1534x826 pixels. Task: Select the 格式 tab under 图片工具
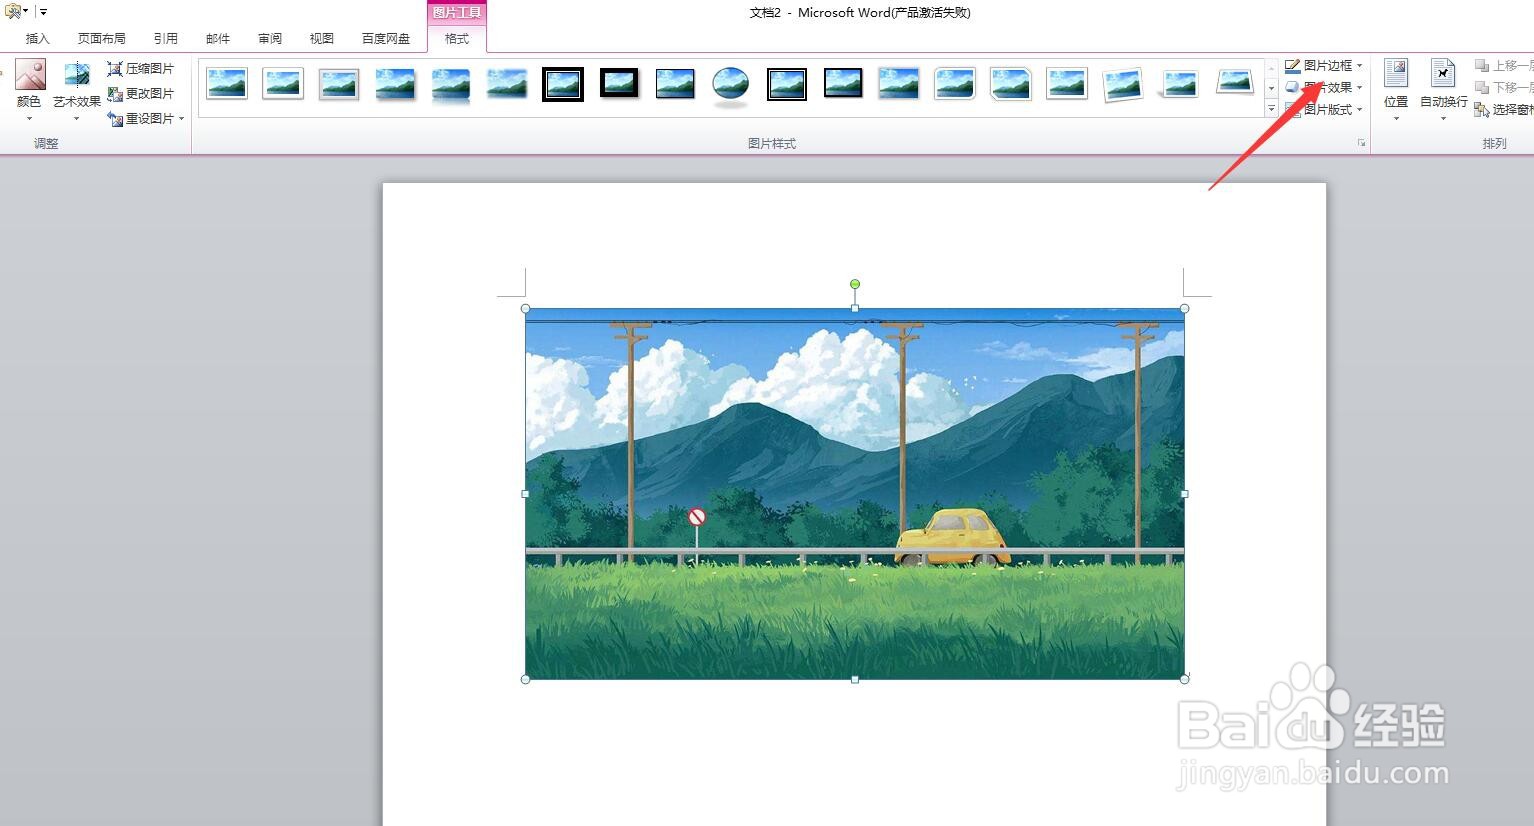[x=457, y=39]
